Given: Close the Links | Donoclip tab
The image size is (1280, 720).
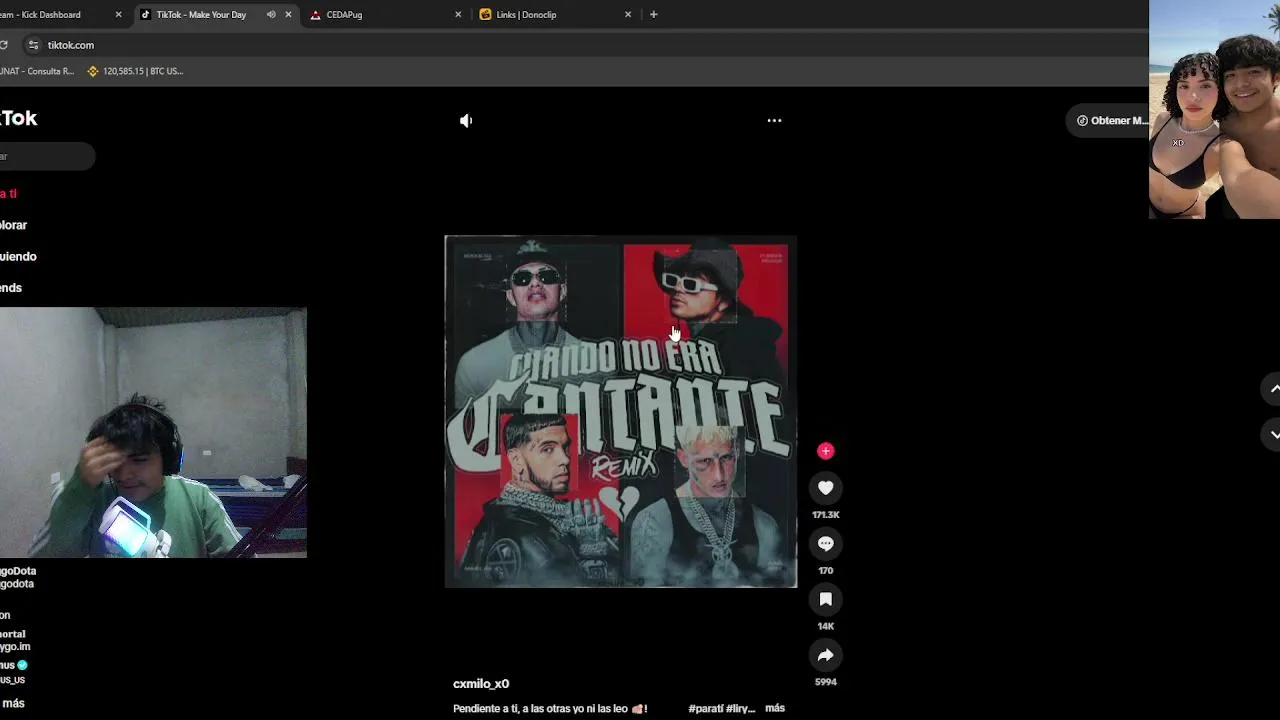Looking at the screenshot, I should click(628, 15).
